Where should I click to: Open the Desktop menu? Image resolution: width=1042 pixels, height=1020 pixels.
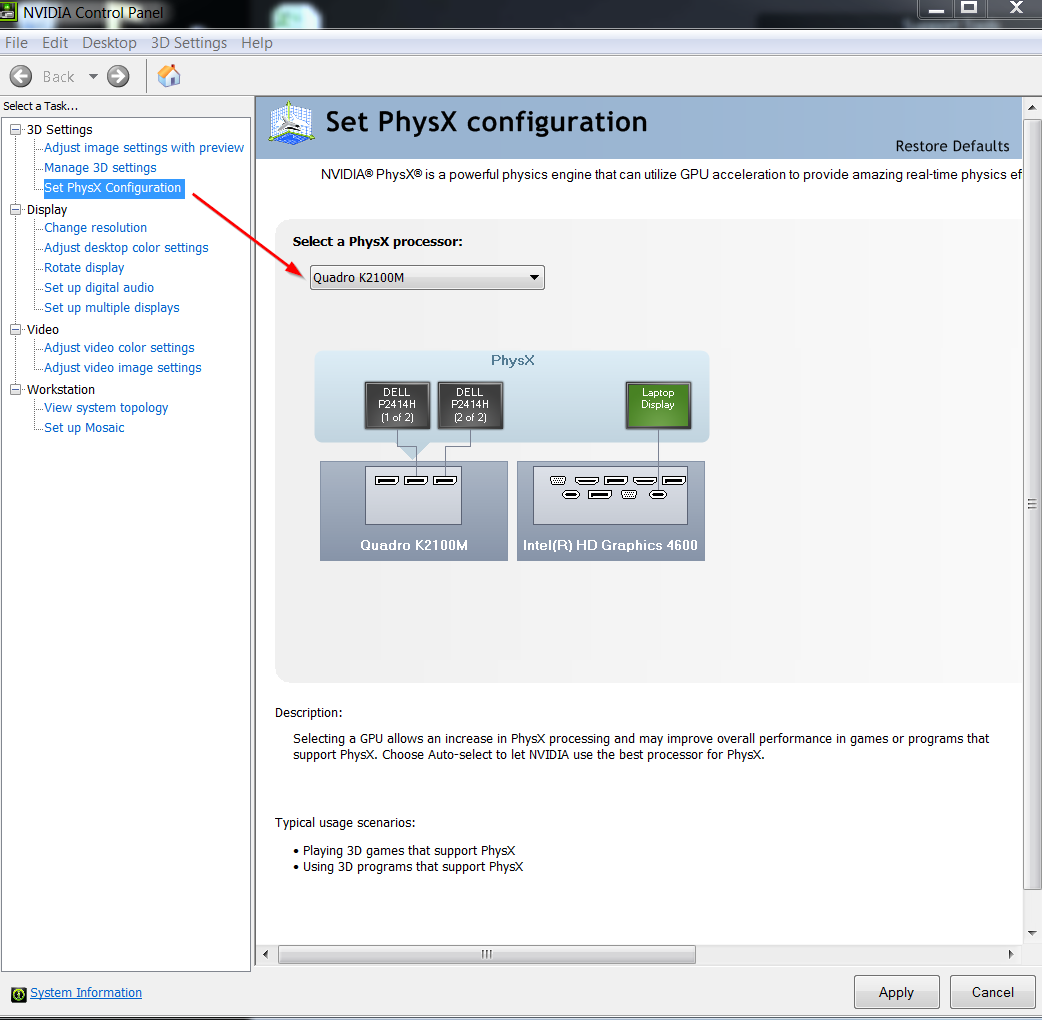[x=110, y=43]
